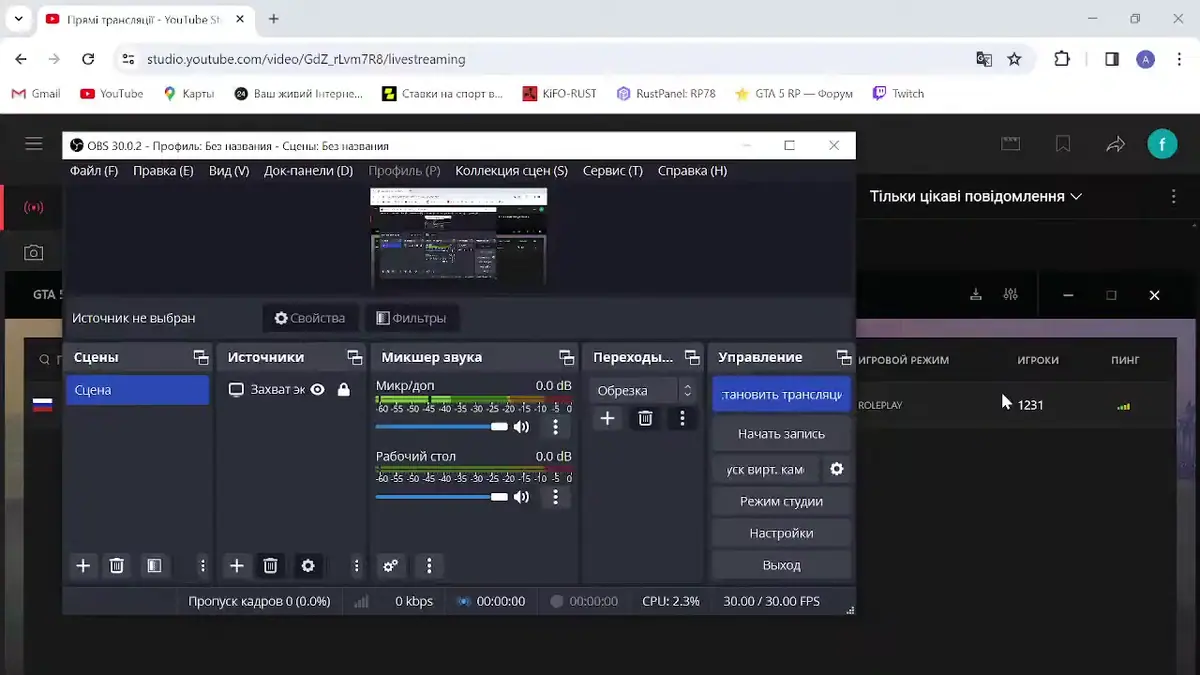The image size is (1200, 675).
Task: Delete selected scene with trash icon
Action: coord(117,566)
